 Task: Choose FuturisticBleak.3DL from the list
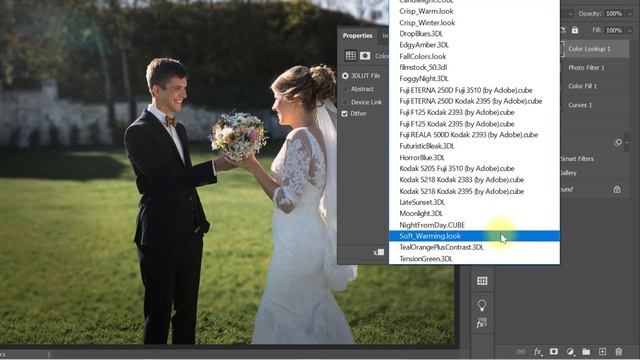(474, 146)
